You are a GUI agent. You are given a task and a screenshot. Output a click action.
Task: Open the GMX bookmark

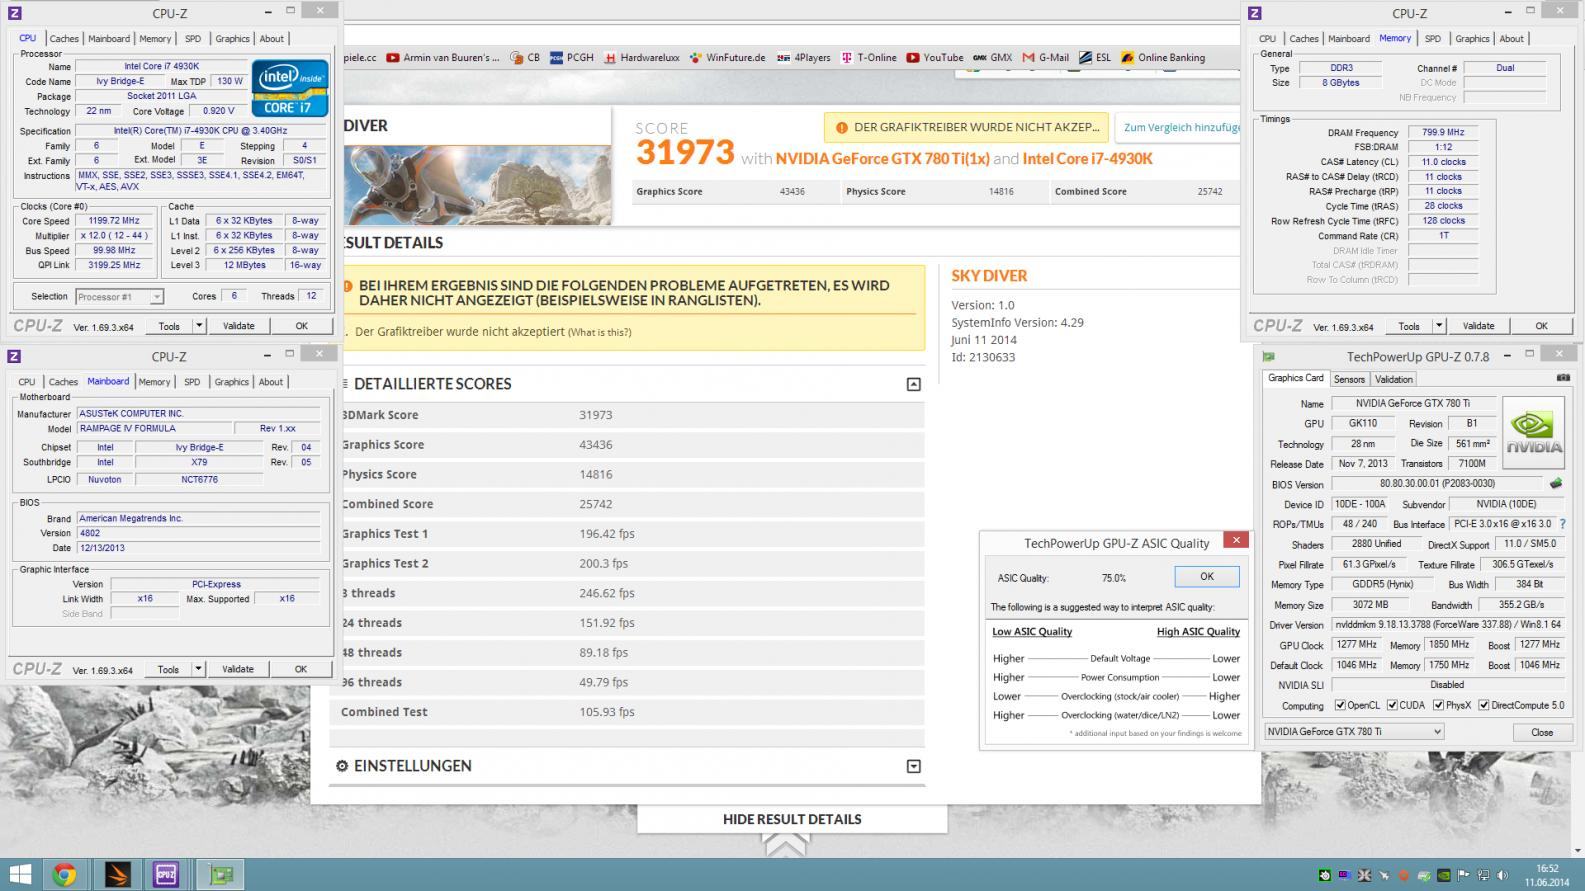coord(992,58)
